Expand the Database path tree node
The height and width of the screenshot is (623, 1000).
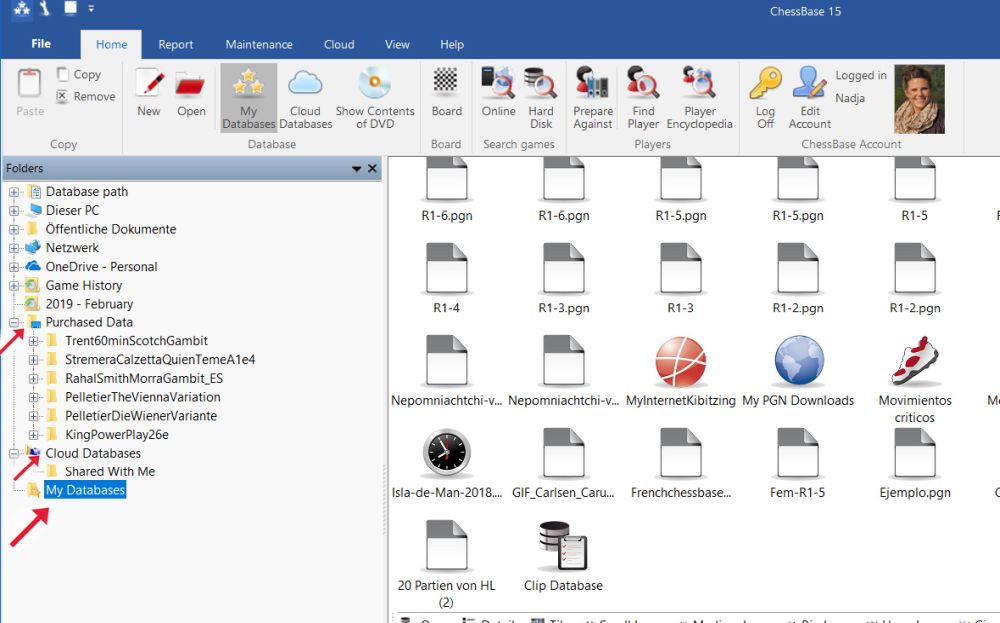pyautogui.click(x=14, y=192)
